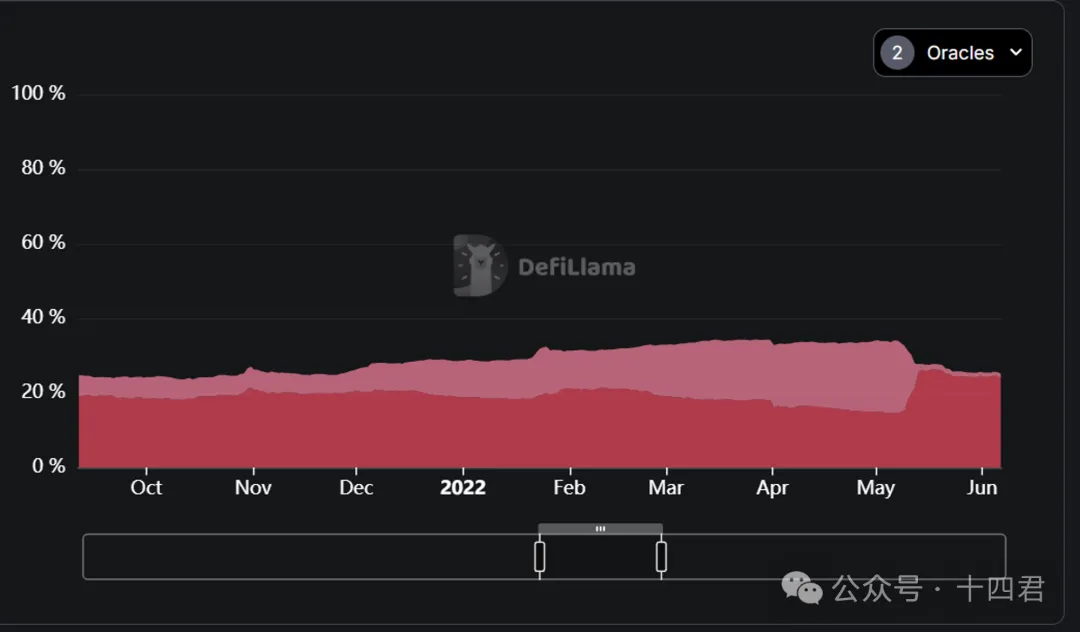Click the chevron arrow beside Oracles
1080x632 pixels.
point(1016,52)
